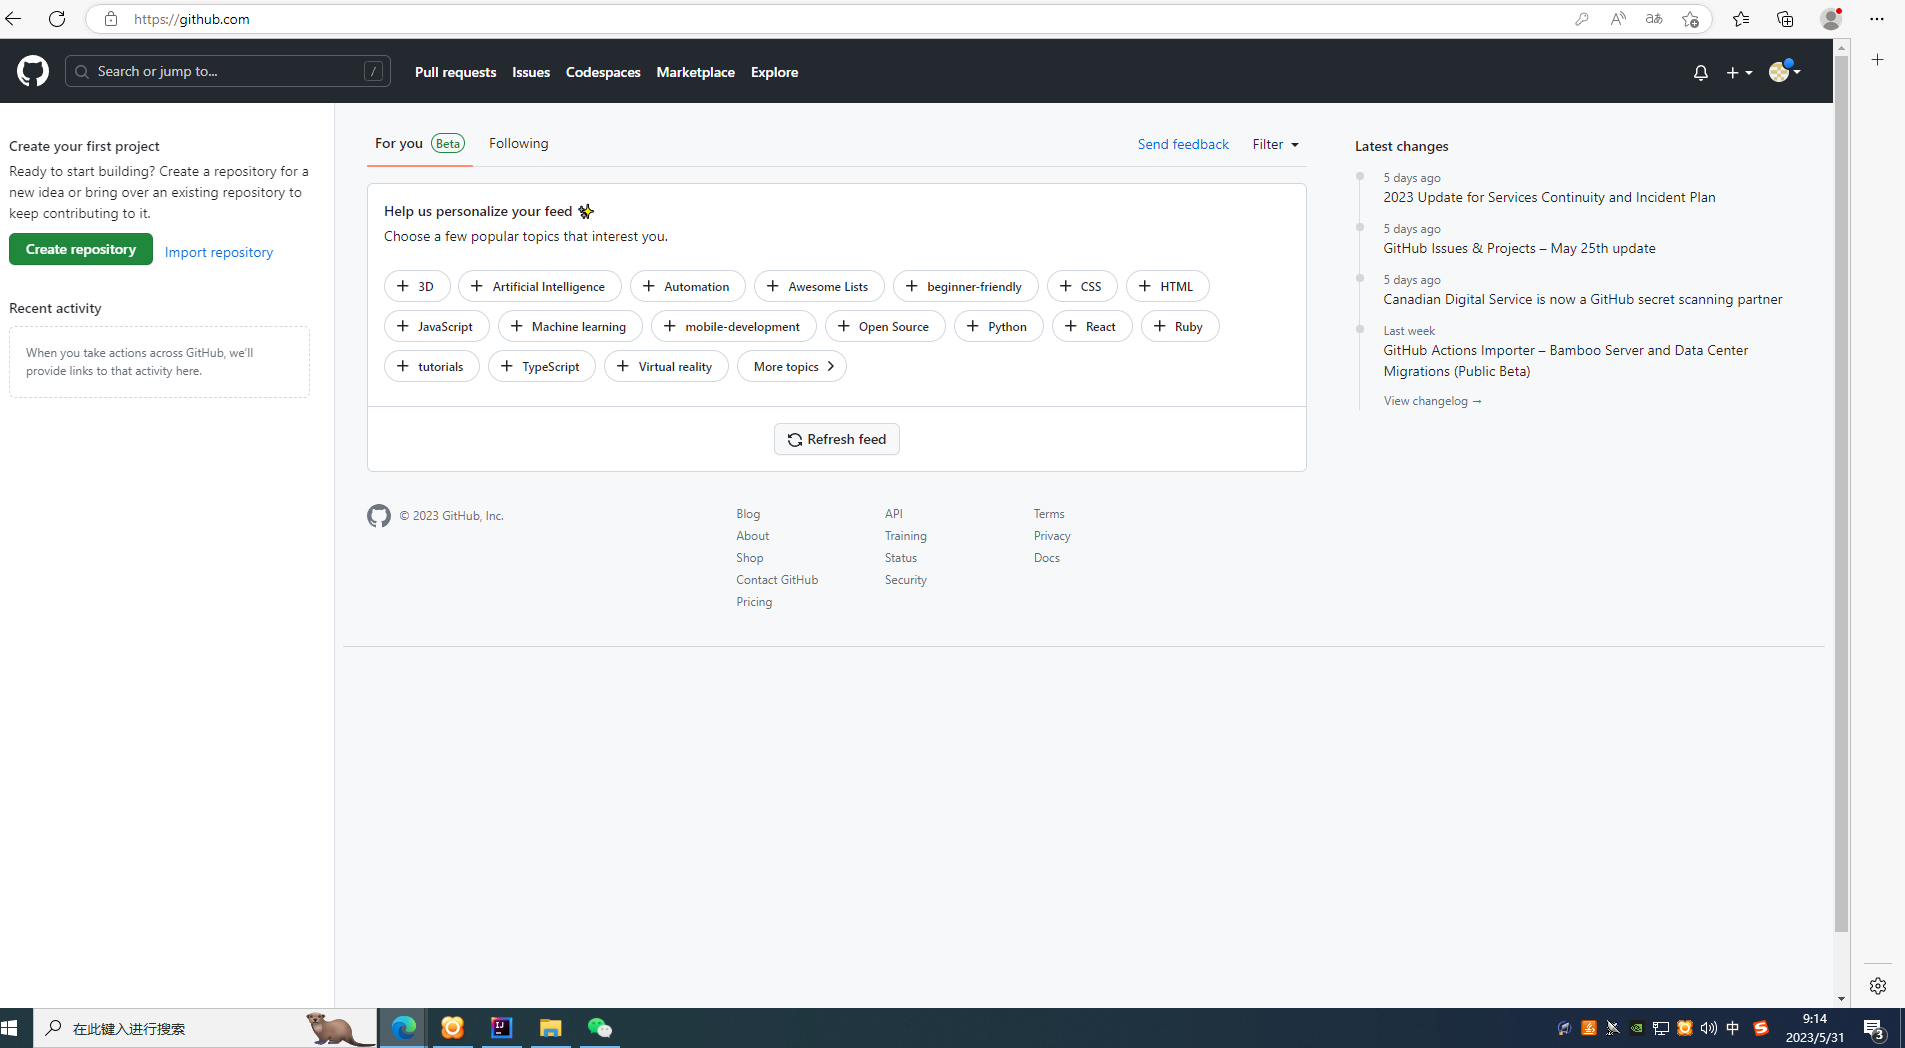Open the user avatar menu
This screenshot has height=1048, width=1905.
click(1784, 71)
